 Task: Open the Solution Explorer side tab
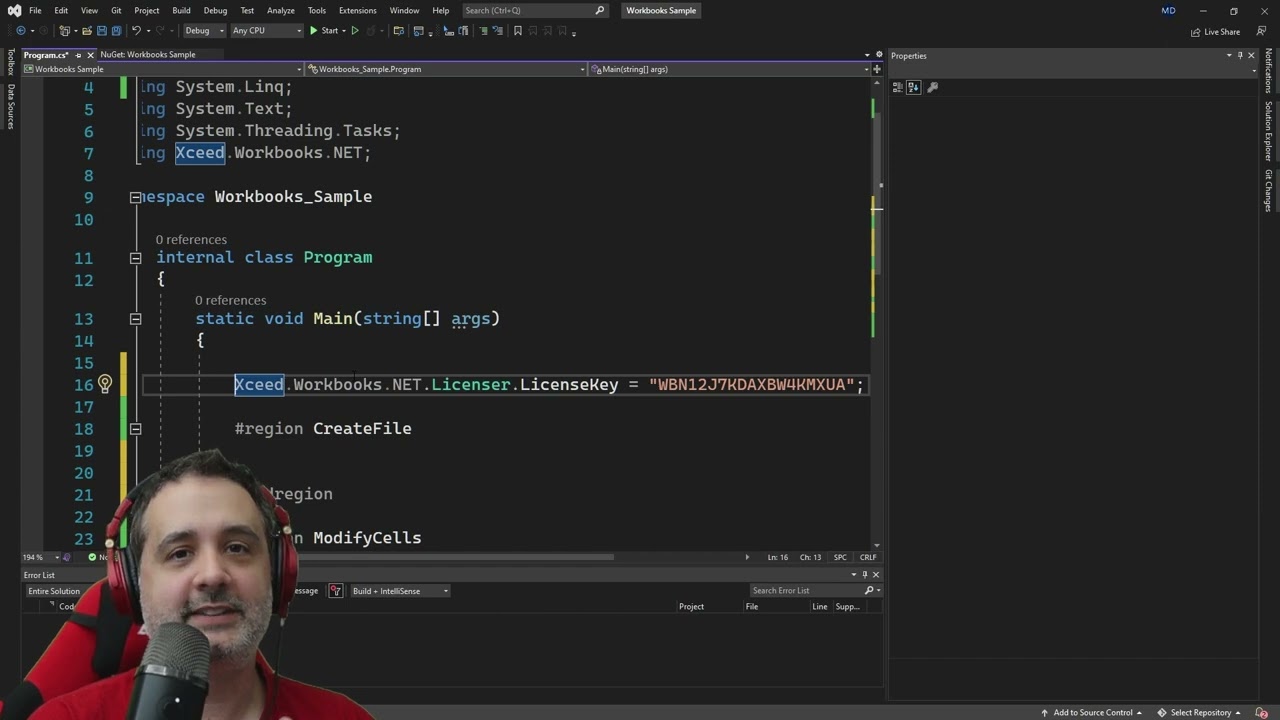1268,131
